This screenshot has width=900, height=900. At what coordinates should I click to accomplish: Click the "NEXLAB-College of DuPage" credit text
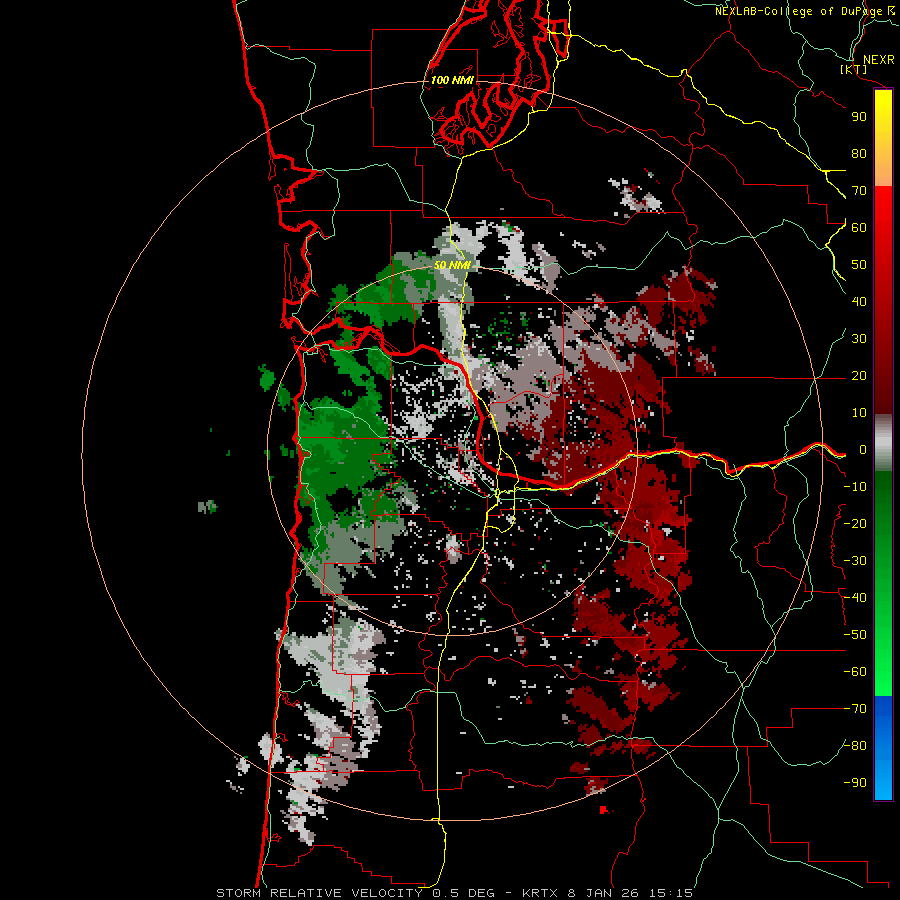[798, 11]
